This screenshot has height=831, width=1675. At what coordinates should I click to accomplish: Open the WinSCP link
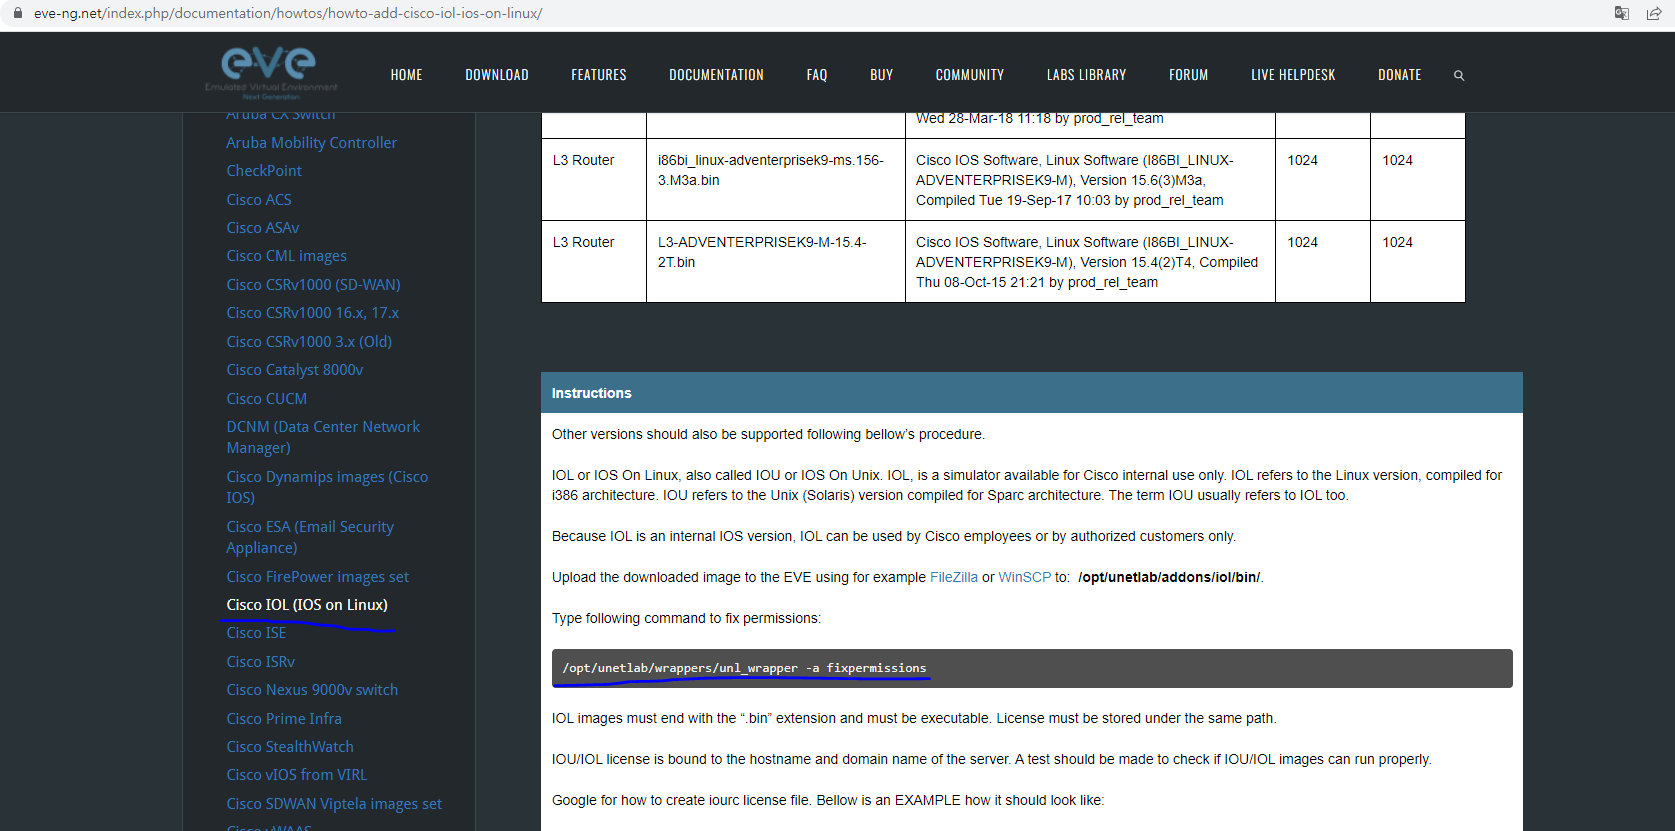[1025, 577]
